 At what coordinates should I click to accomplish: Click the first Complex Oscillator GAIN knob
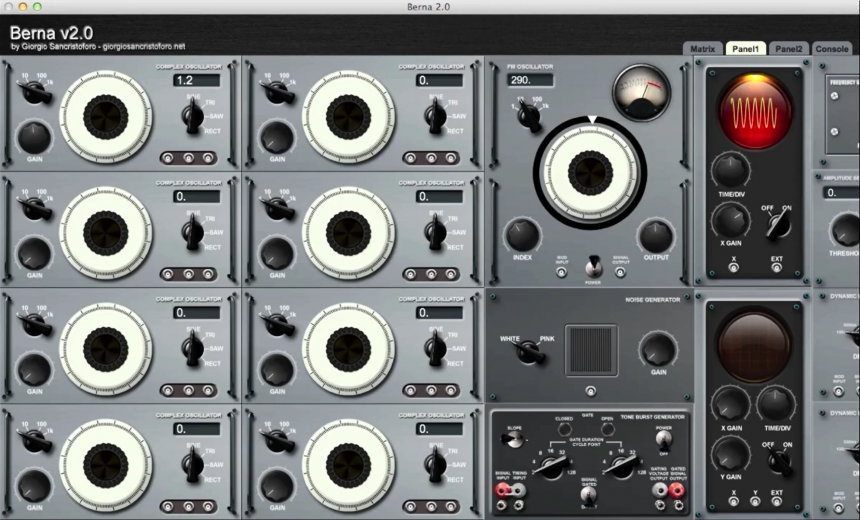pyautogui.click(x=34, y=137)
